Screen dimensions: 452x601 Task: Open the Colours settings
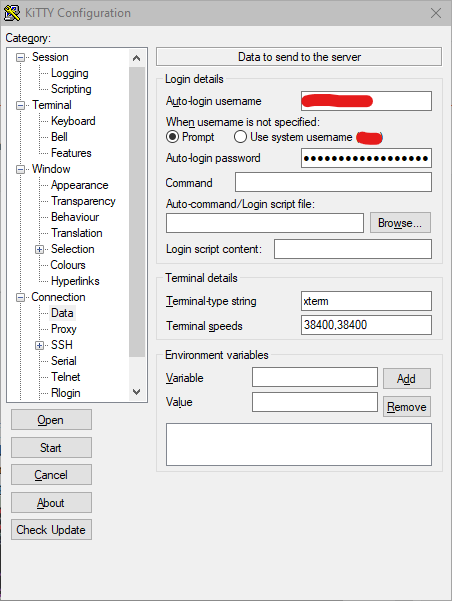(68, 265)
